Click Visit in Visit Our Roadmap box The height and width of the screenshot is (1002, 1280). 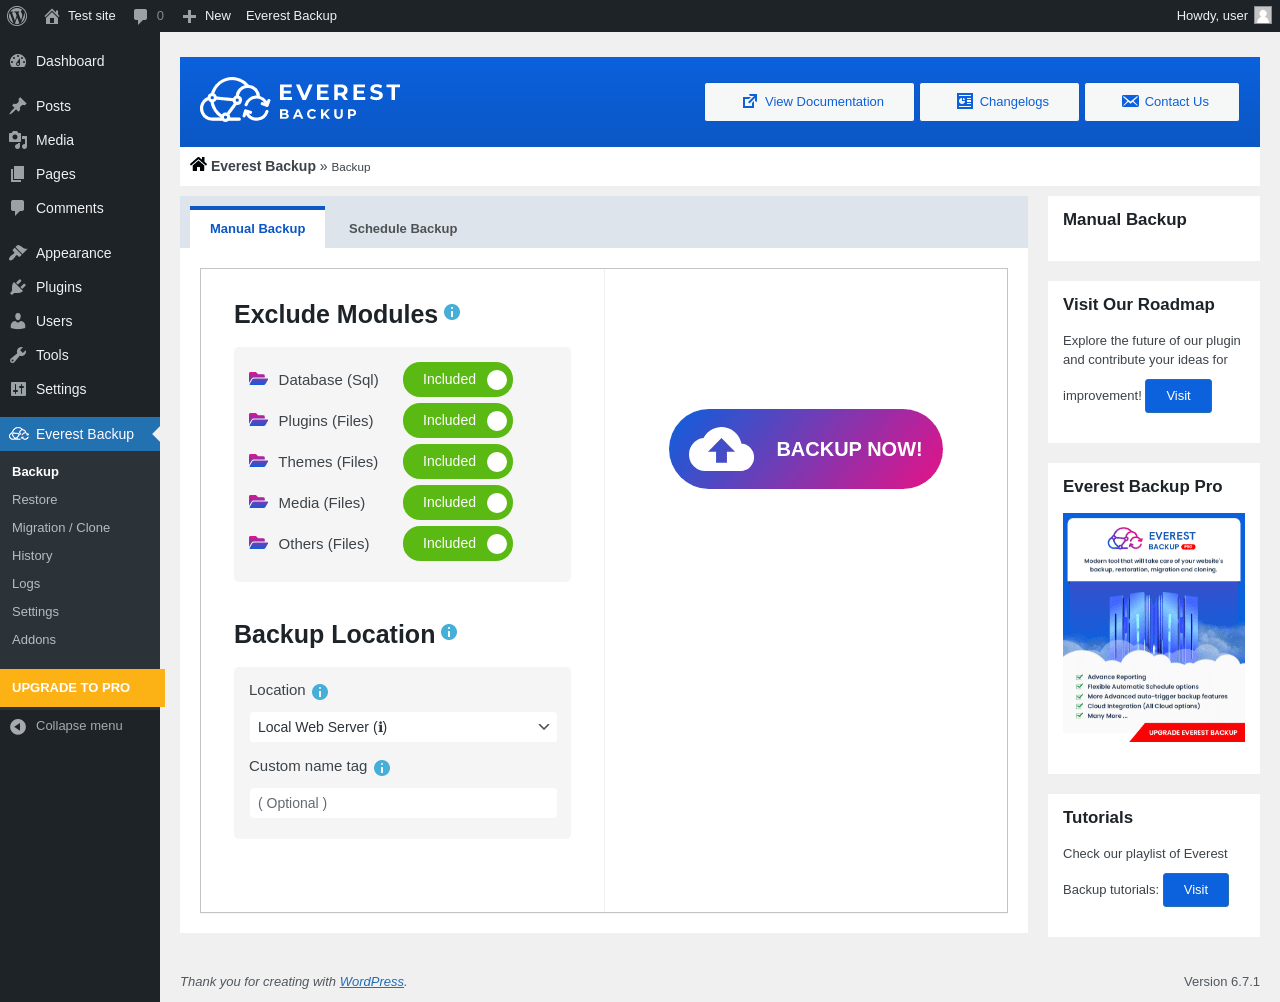point(1178,396)
